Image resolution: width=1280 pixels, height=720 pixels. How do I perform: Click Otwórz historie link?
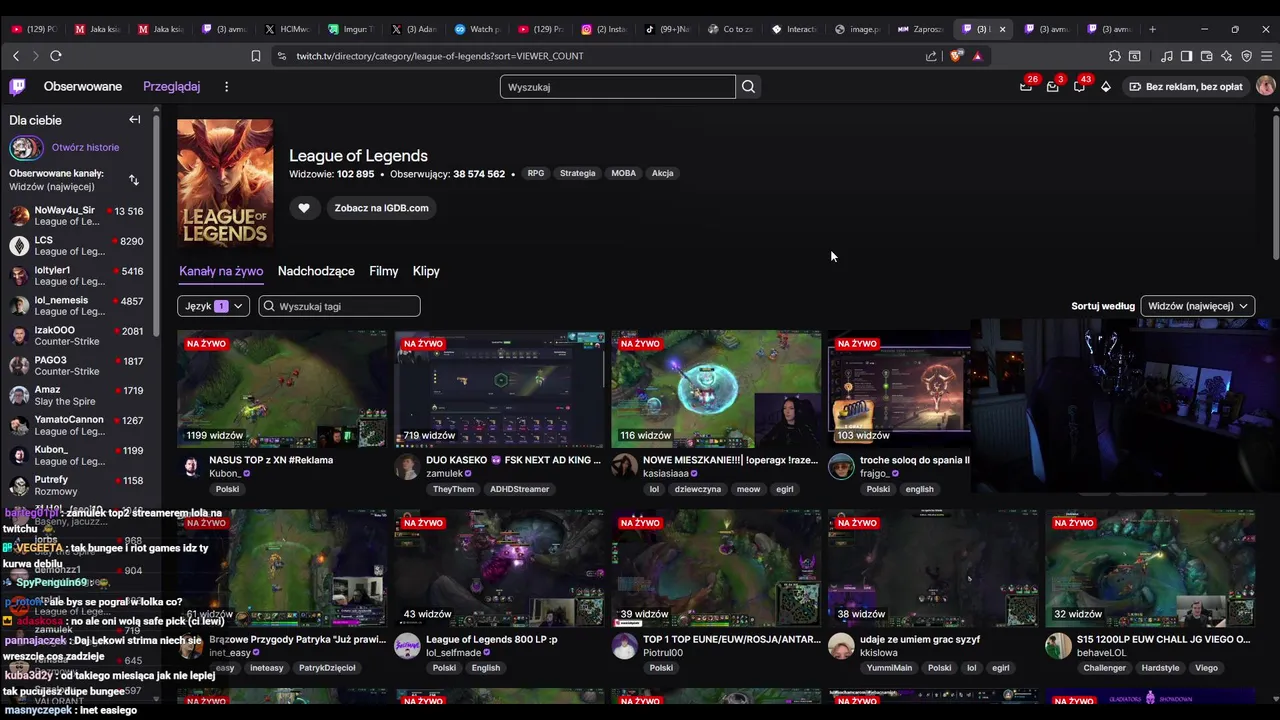(x=85, y=147)
